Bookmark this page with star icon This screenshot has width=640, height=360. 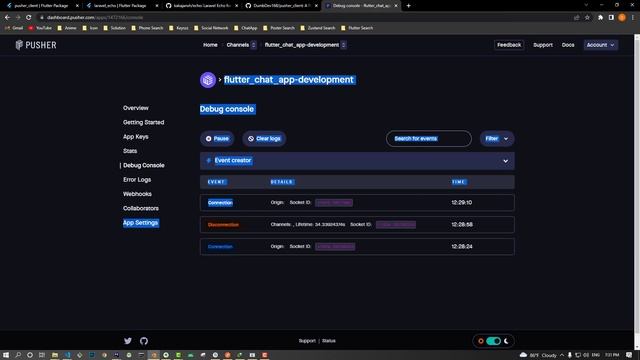click(587, 18)
